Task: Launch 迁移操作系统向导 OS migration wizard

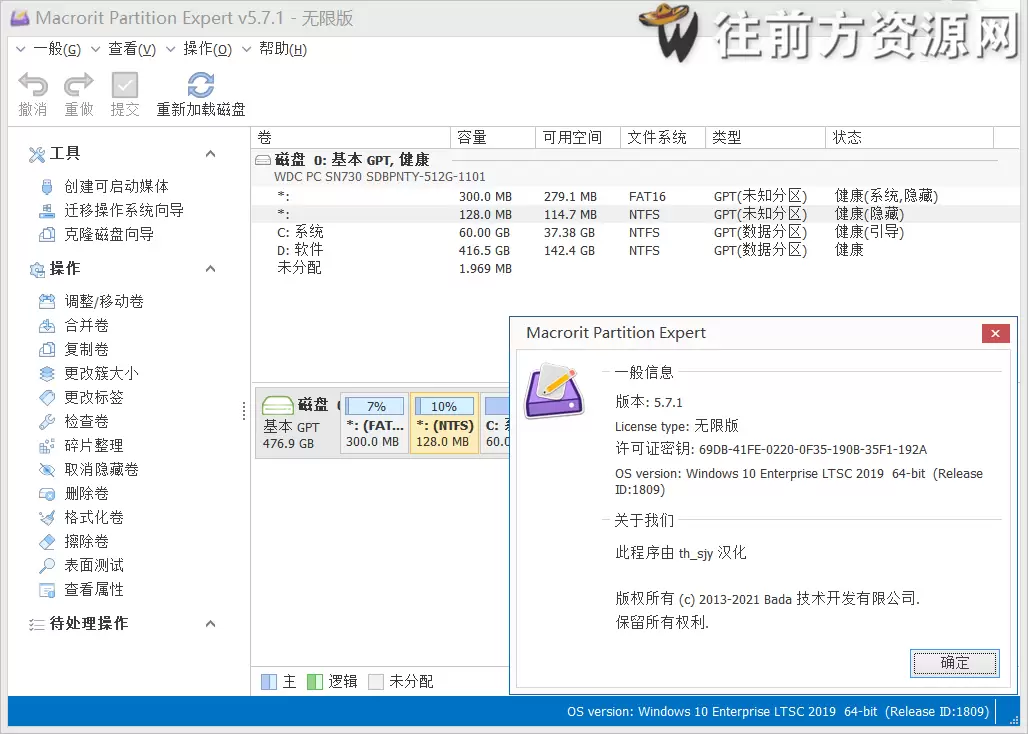Action: pyautogui.click(x=123, y=210)
